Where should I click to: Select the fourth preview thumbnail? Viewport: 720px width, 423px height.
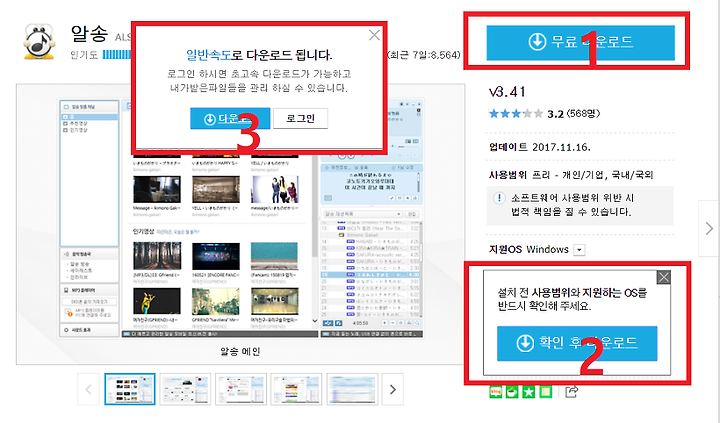pyautogui.click(x=296, y=389)
